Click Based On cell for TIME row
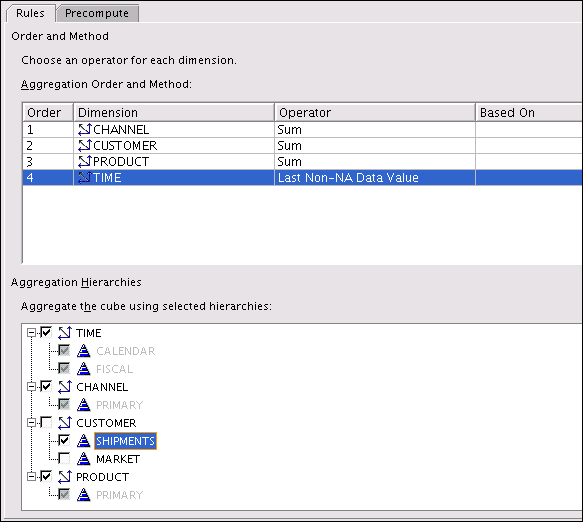583x522 pixels. click(529, 177)
